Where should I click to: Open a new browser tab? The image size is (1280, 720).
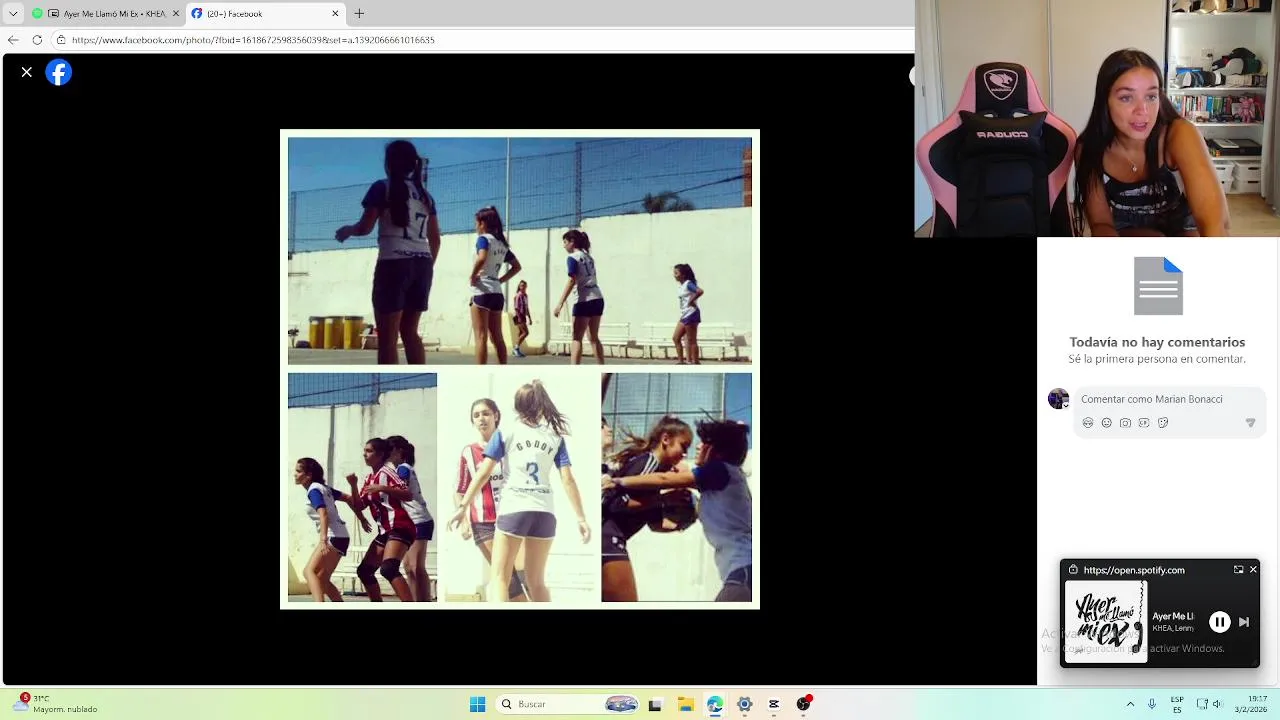coord(359,13)
